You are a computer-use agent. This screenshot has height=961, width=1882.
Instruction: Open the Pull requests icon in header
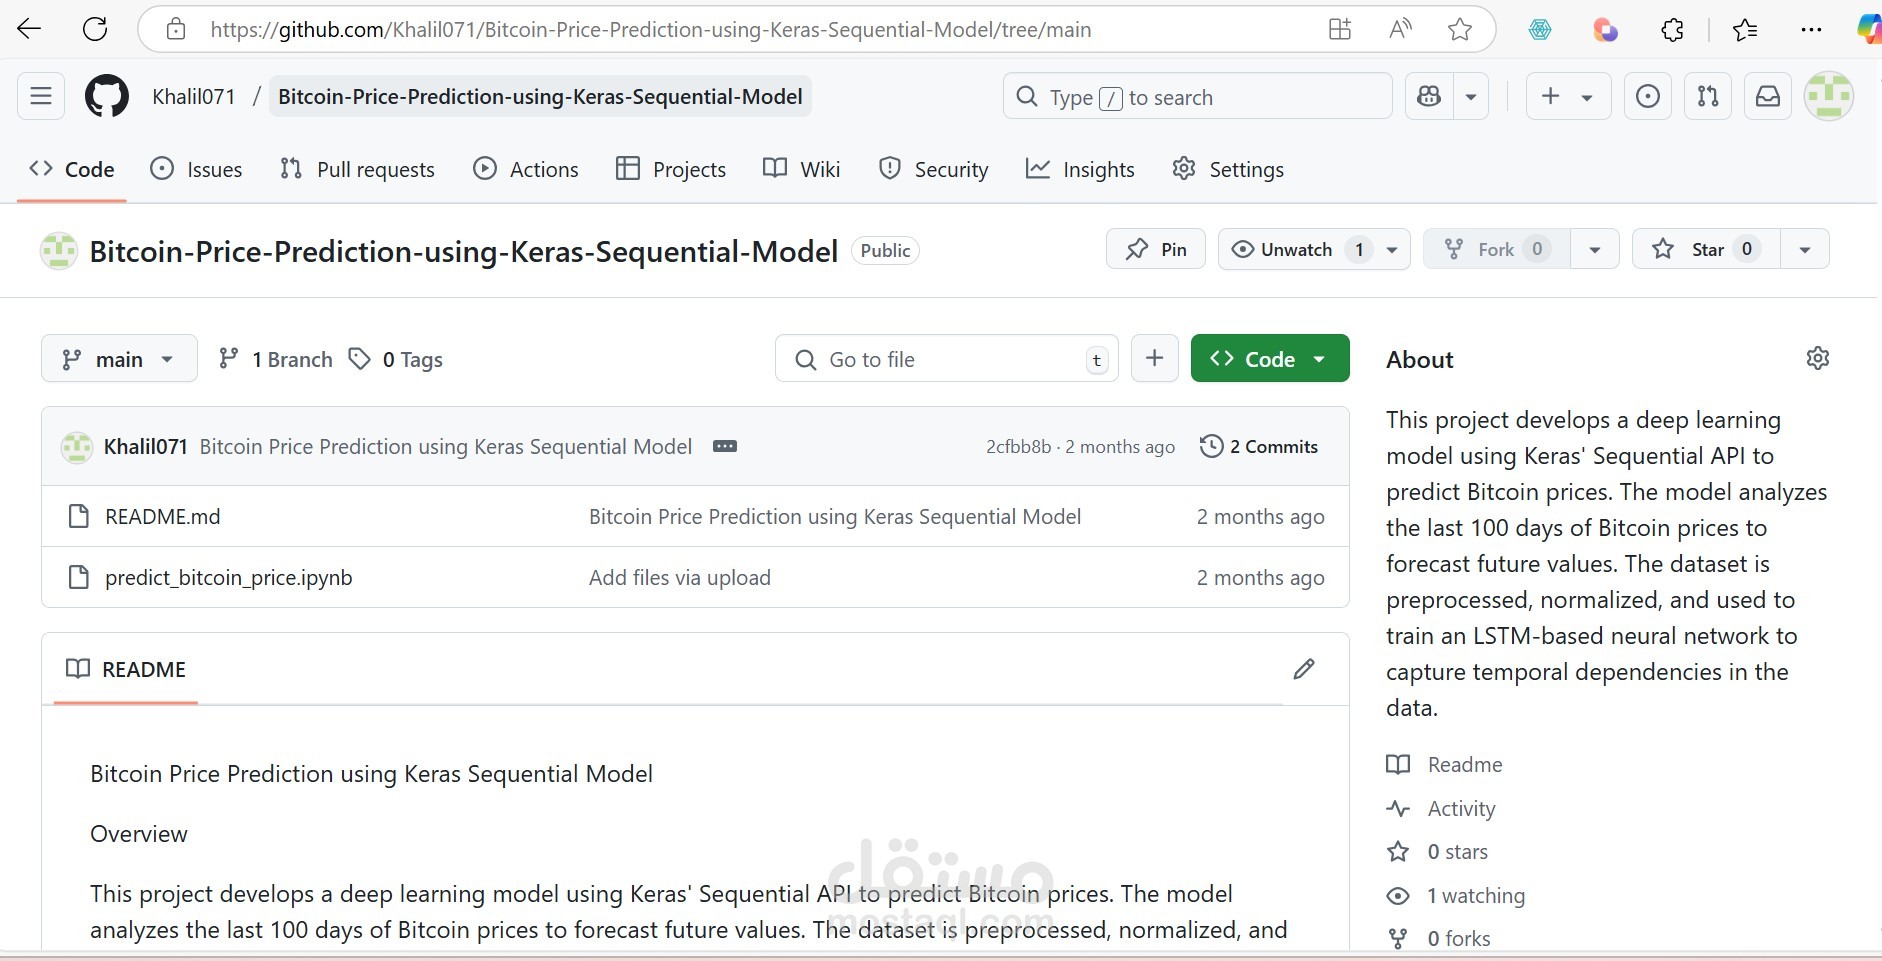coord(1708,97)
